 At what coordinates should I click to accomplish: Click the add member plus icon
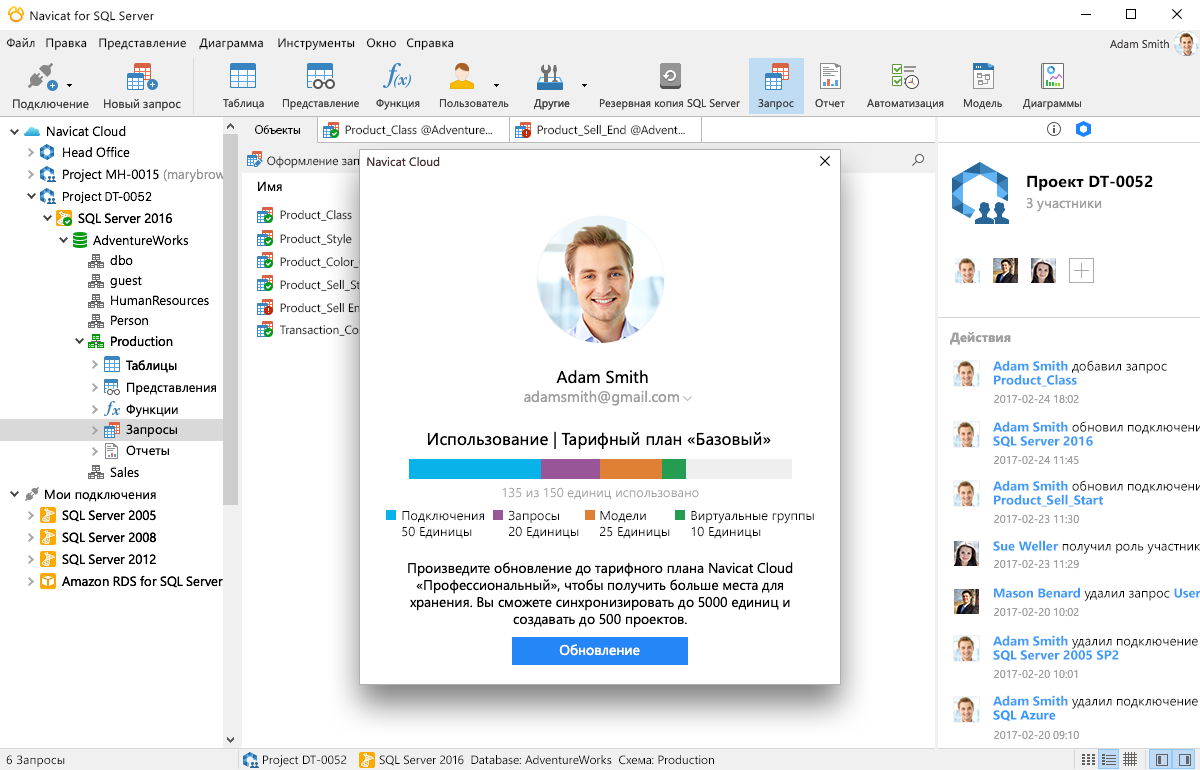tap(1081, 270)
